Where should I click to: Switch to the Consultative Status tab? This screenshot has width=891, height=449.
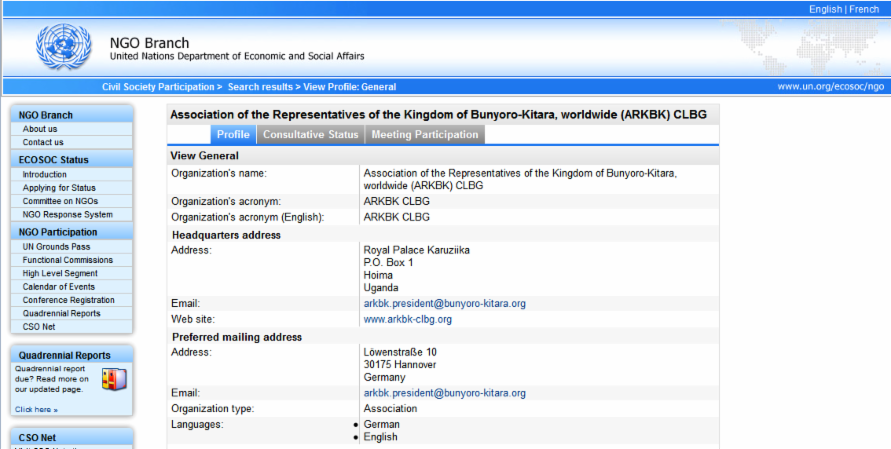tap(310, 135)
